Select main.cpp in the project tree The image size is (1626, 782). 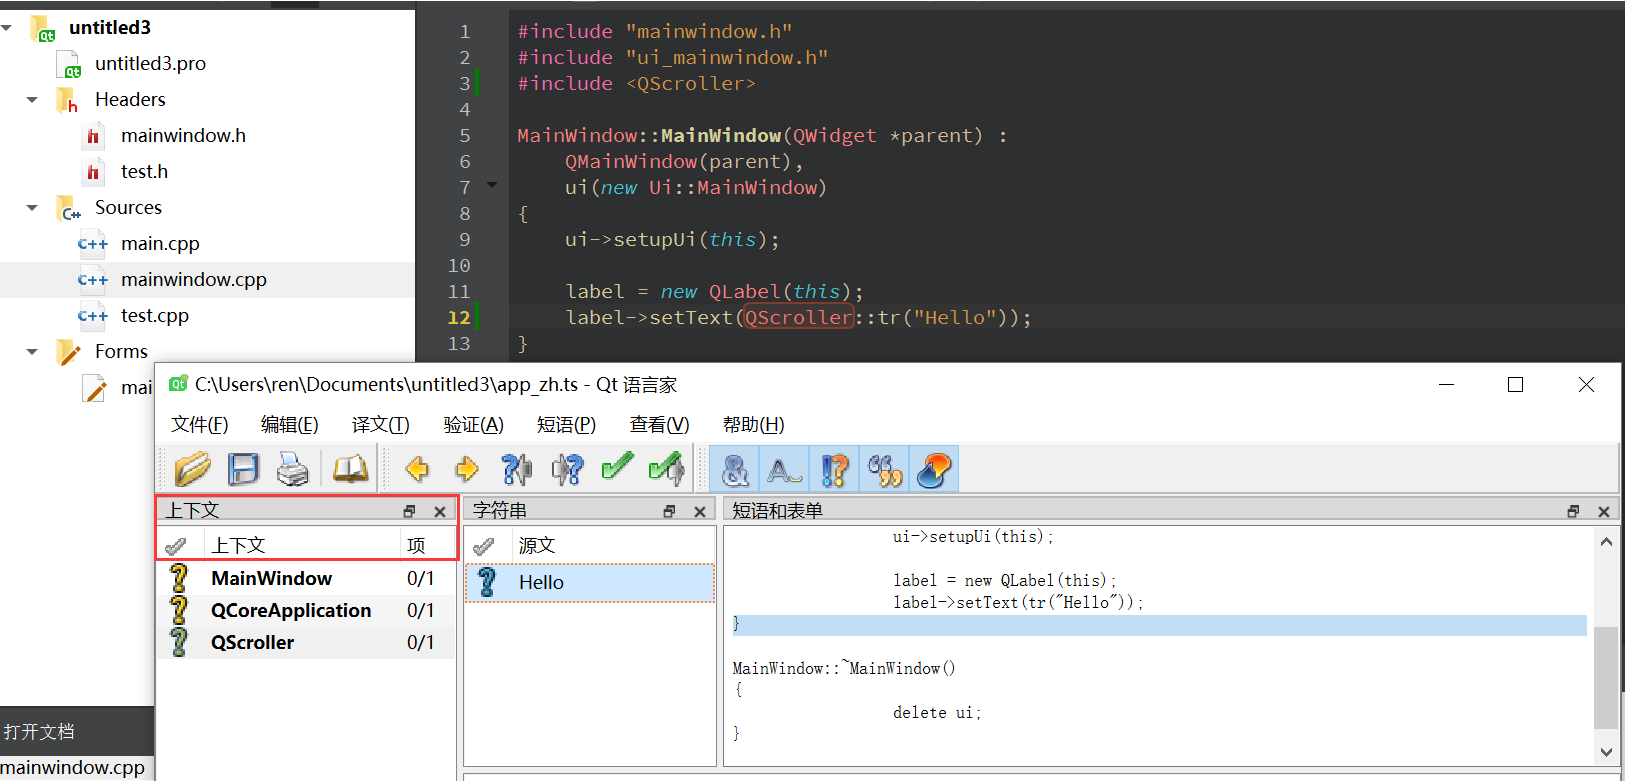[160, 244]
